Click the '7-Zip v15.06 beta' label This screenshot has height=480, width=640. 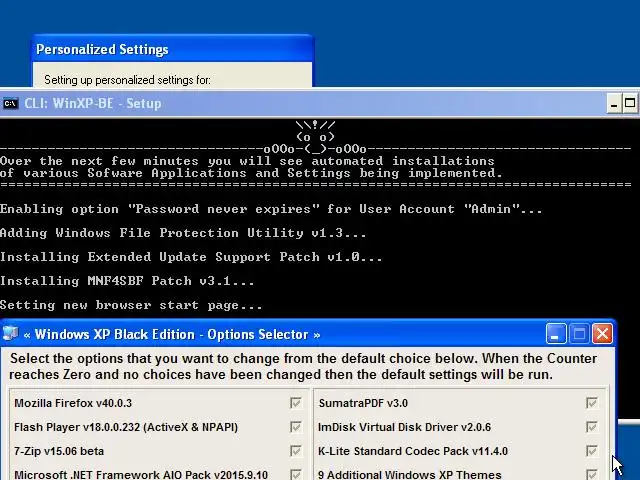point(59,451)
